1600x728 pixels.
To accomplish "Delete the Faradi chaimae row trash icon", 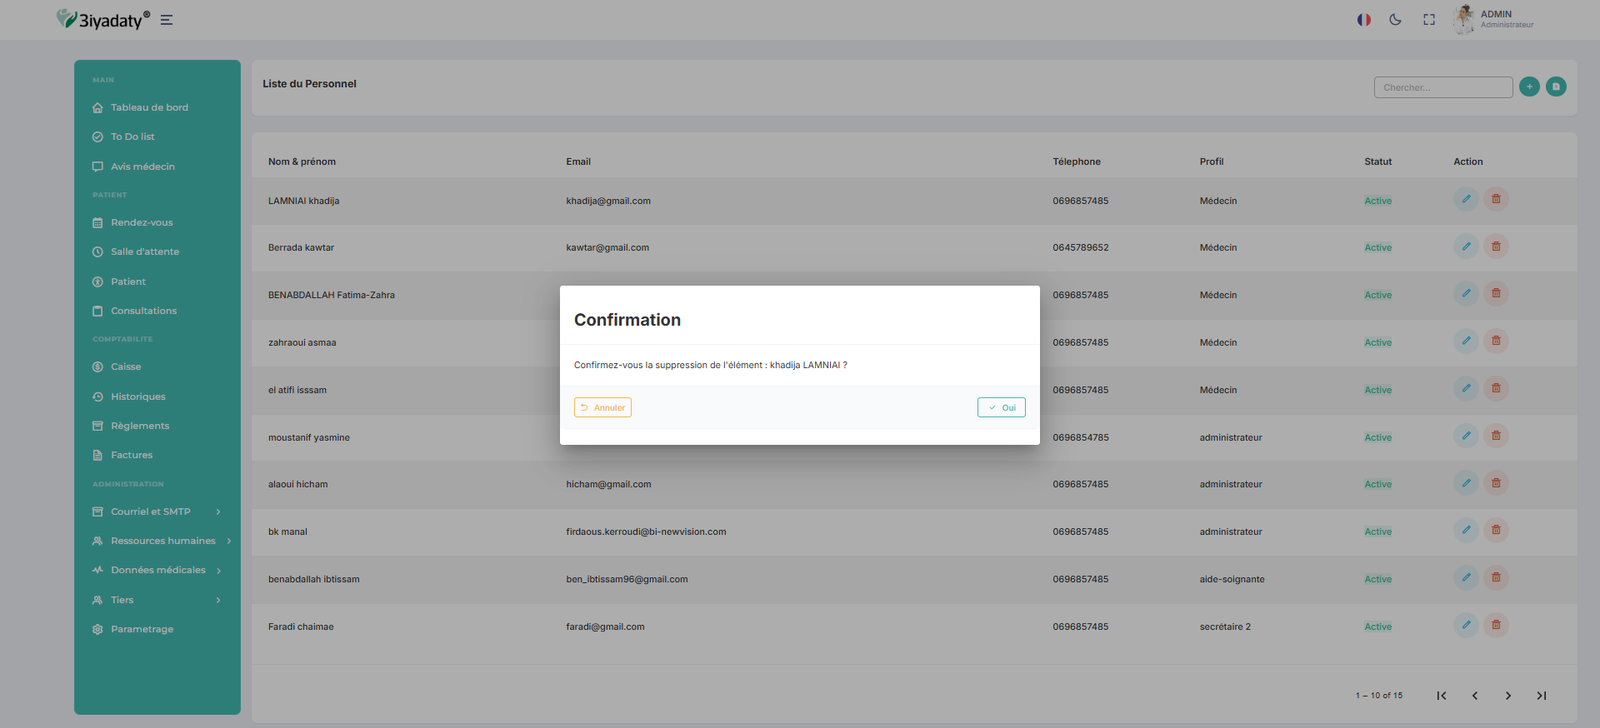I will (1496, 625).
